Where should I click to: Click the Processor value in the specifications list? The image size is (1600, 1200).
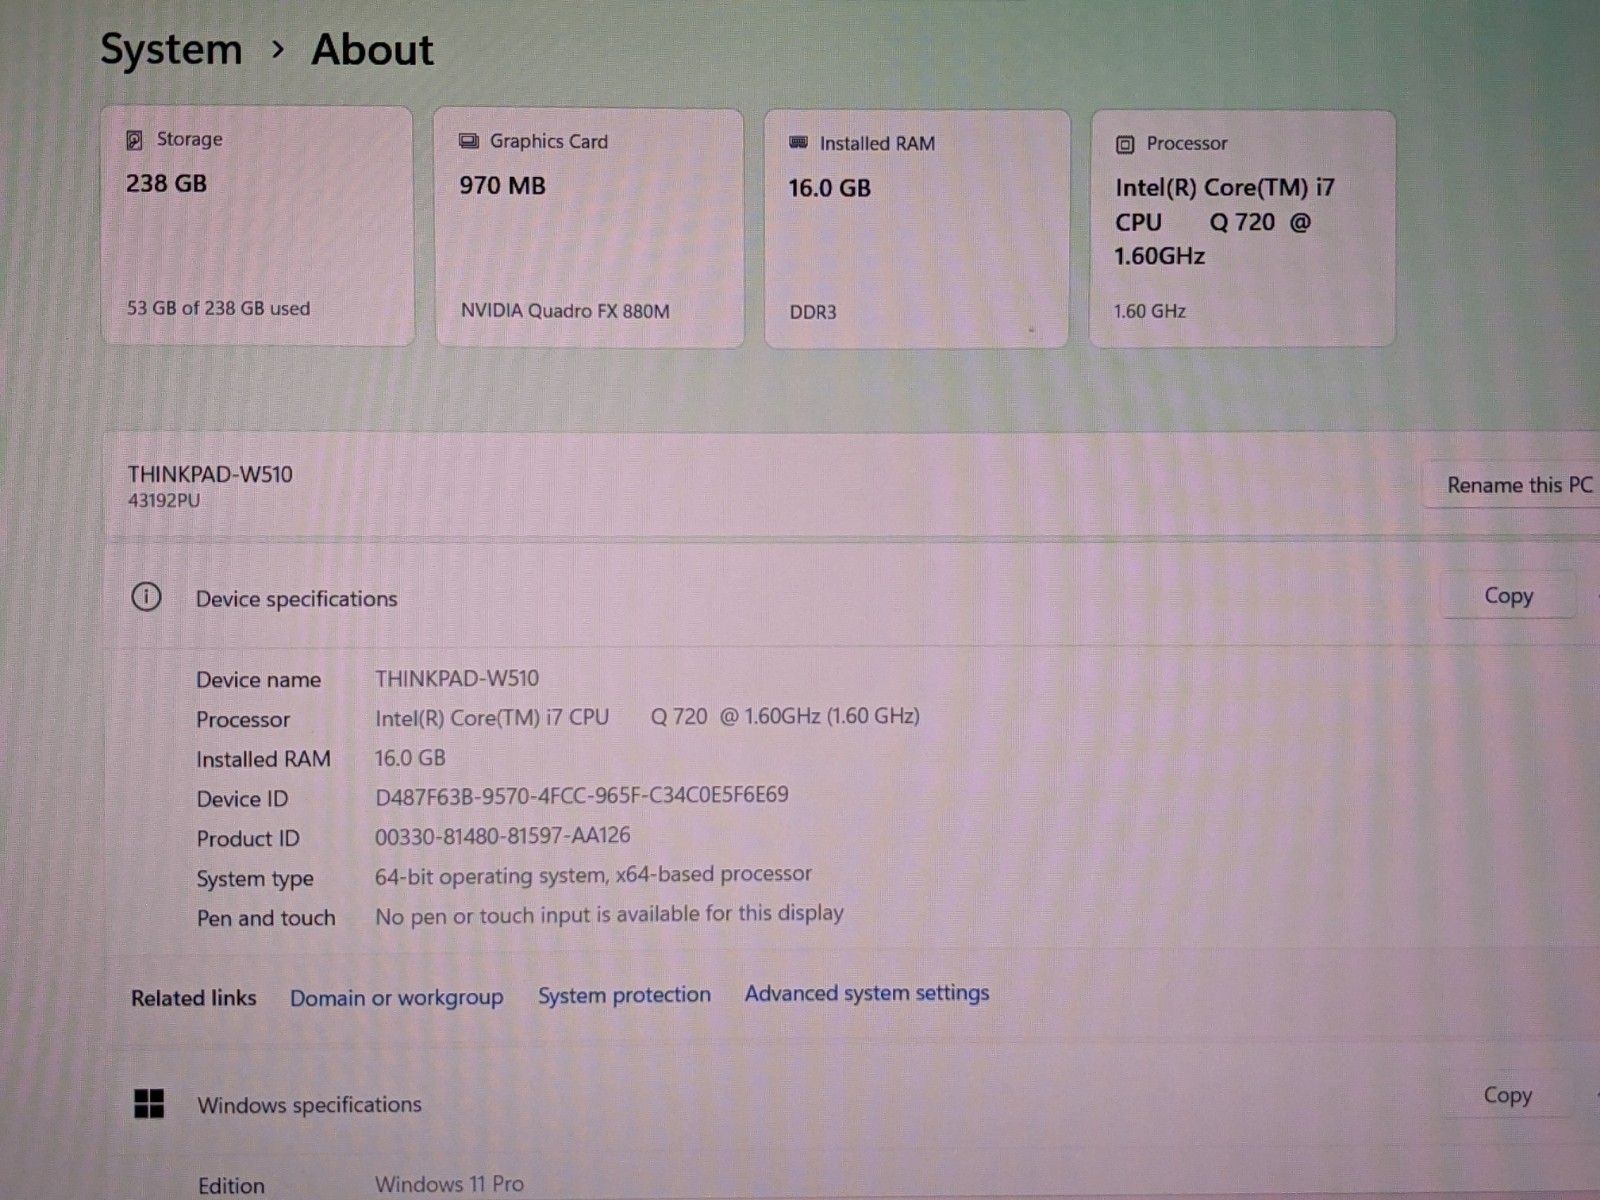(647, 717)
